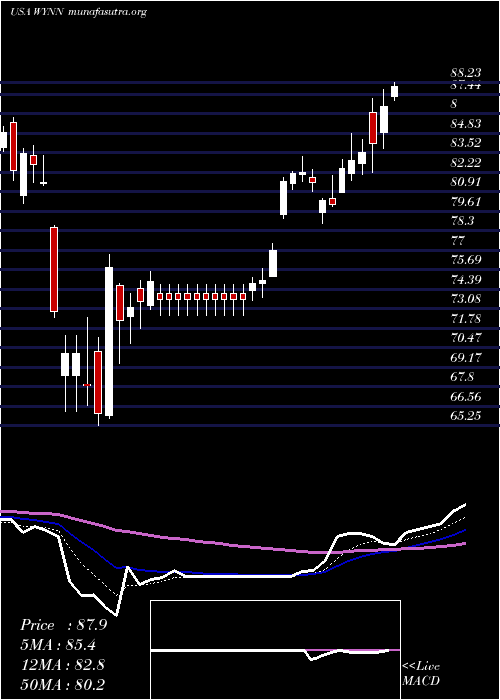
Task: Click the 84.83 price axis label
Action: point(465,124)
